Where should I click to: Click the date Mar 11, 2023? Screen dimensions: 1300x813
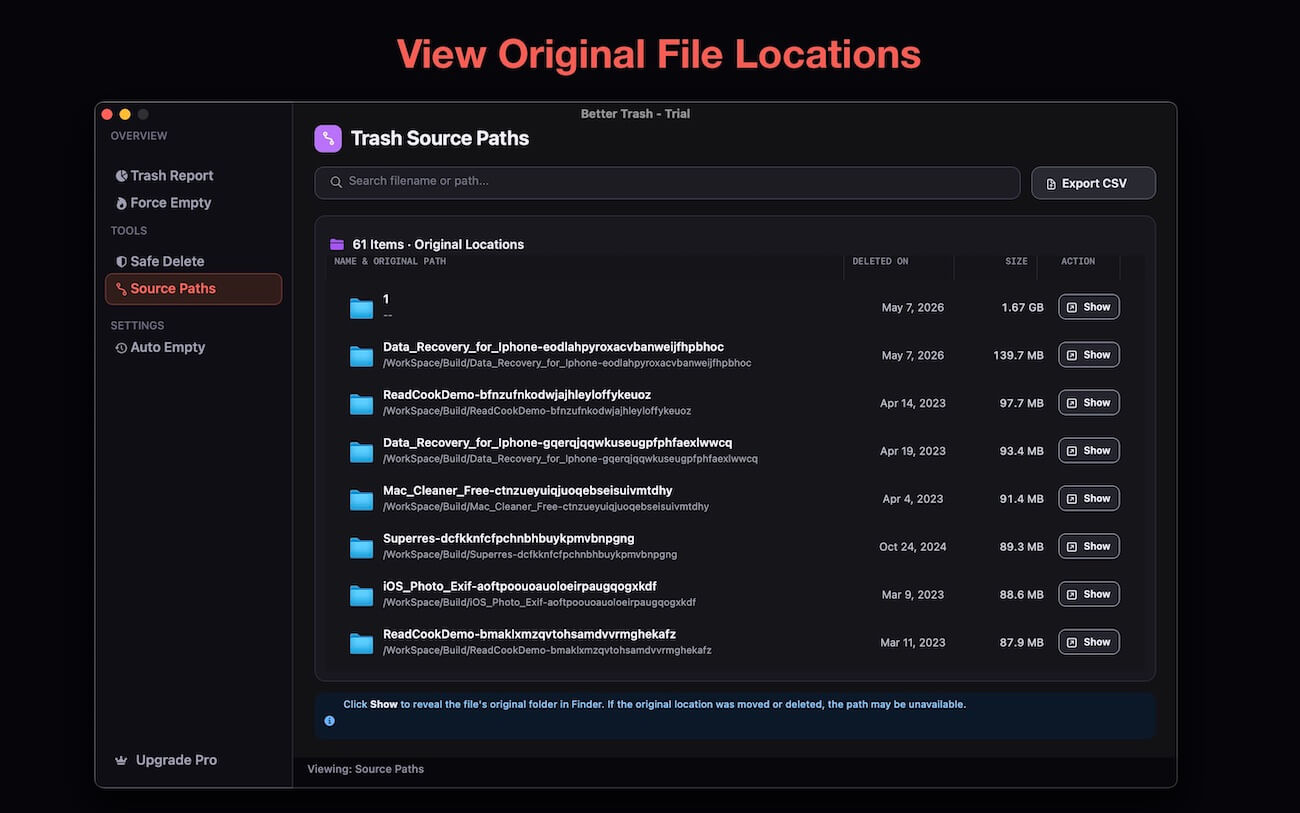(x=913, y=643)
